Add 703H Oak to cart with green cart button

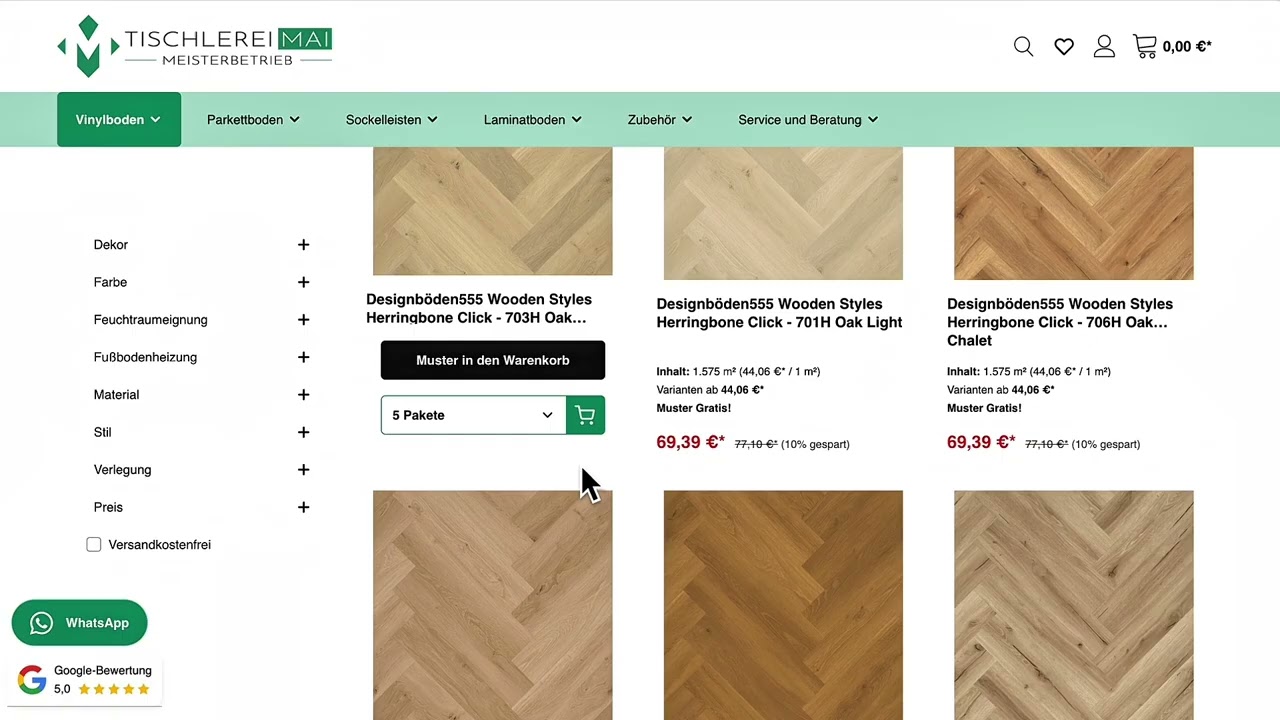coord(585,415)
